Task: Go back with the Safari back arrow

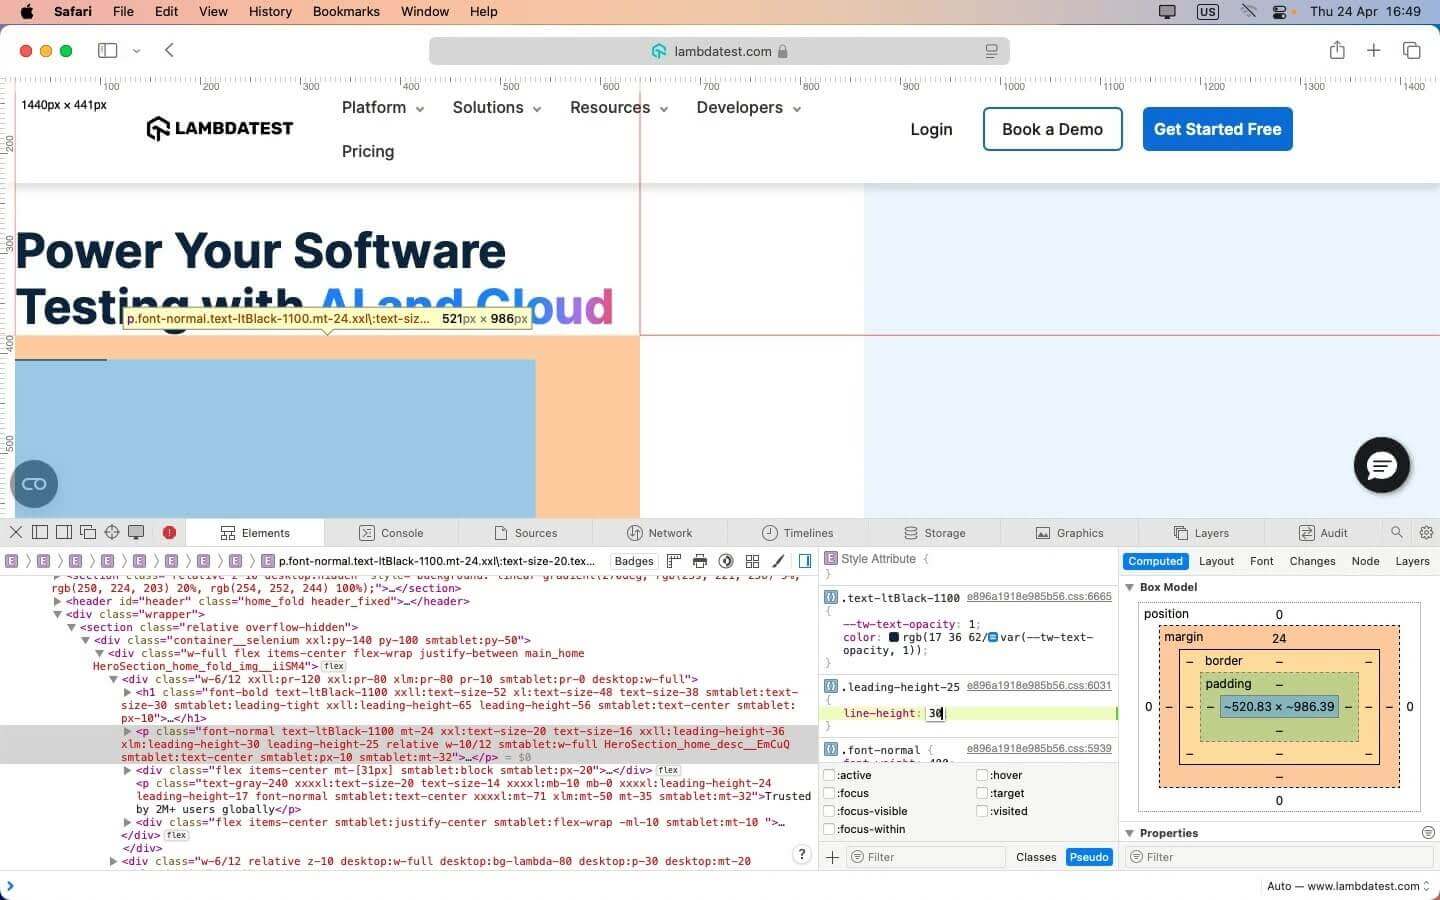Action: pyautogui.click(x=169, y=50)
